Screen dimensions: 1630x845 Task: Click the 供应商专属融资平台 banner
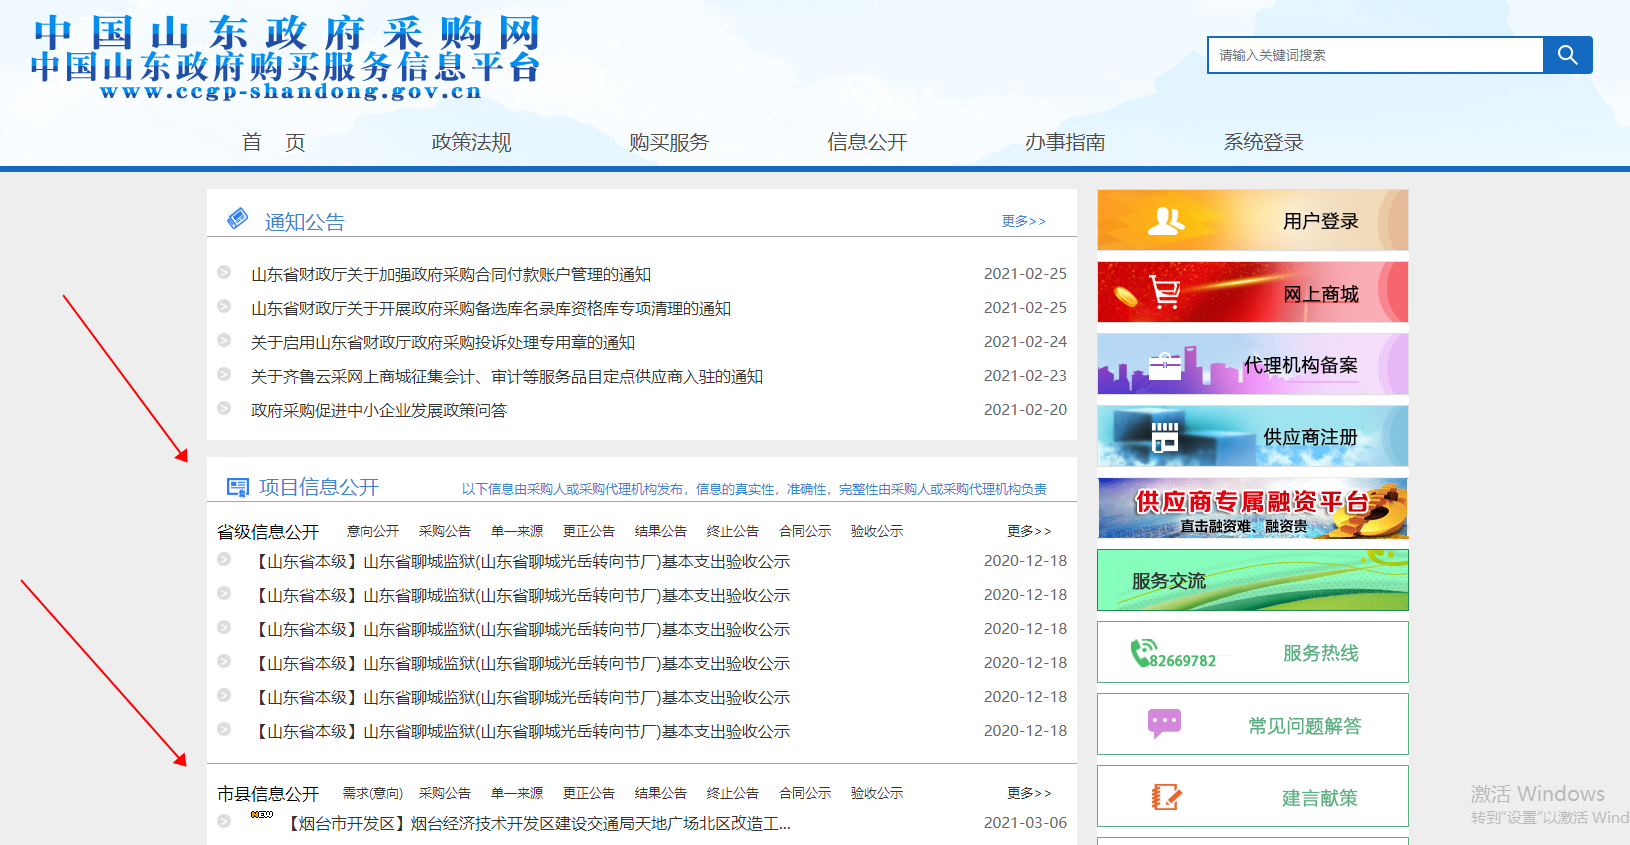click(x=1252, y=508)
